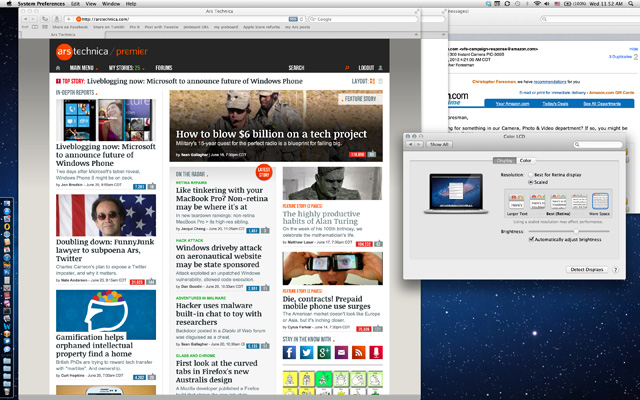
Task: Open Spotlight search in menu bar
Action: (632, 4)
